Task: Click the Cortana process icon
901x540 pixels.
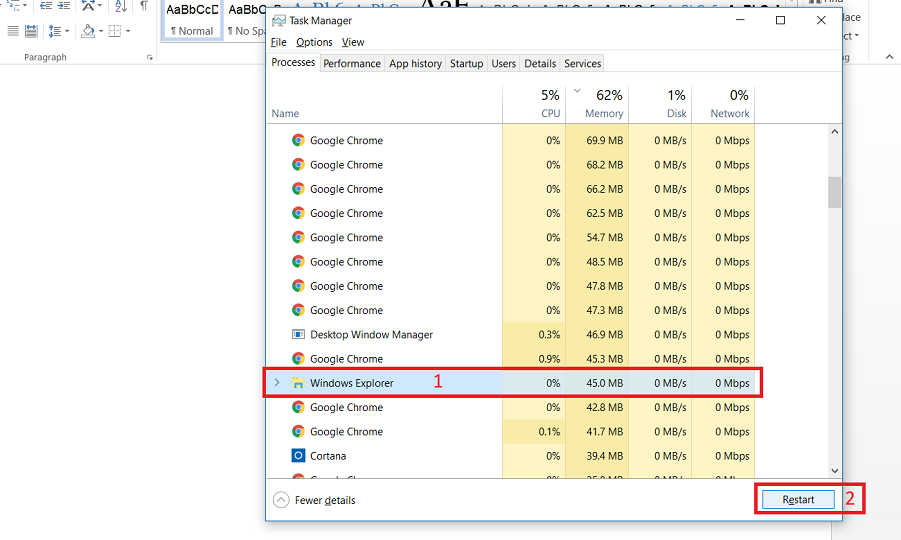Action: tap(298, 456)
